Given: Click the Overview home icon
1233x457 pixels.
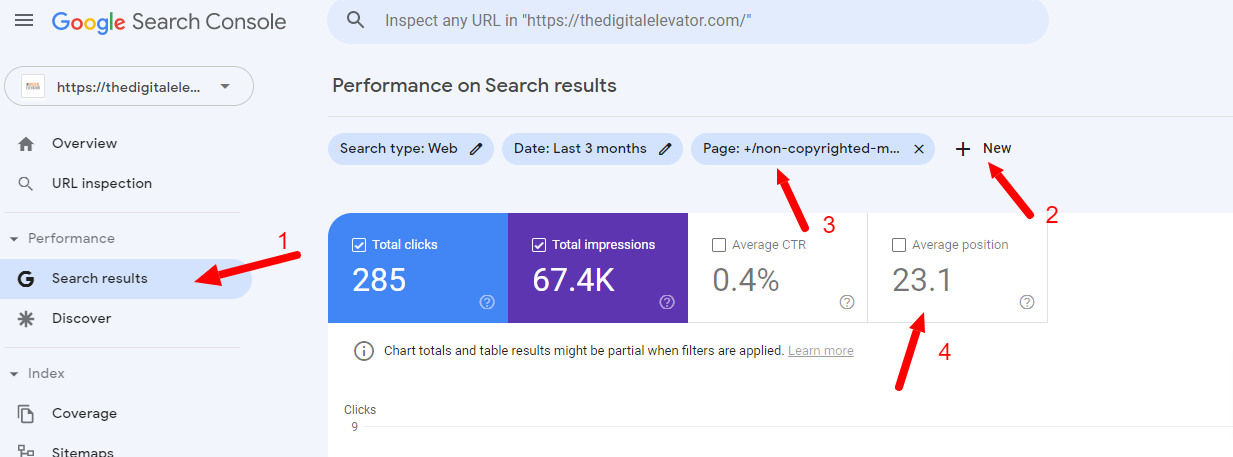Looking at the screenshot, I should pyautogui.click(x=26, y=143).
